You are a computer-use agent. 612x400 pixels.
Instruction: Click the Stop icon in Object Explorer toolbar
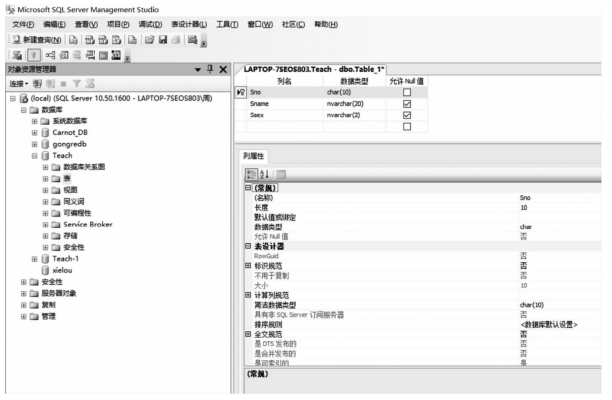(64, 84)
